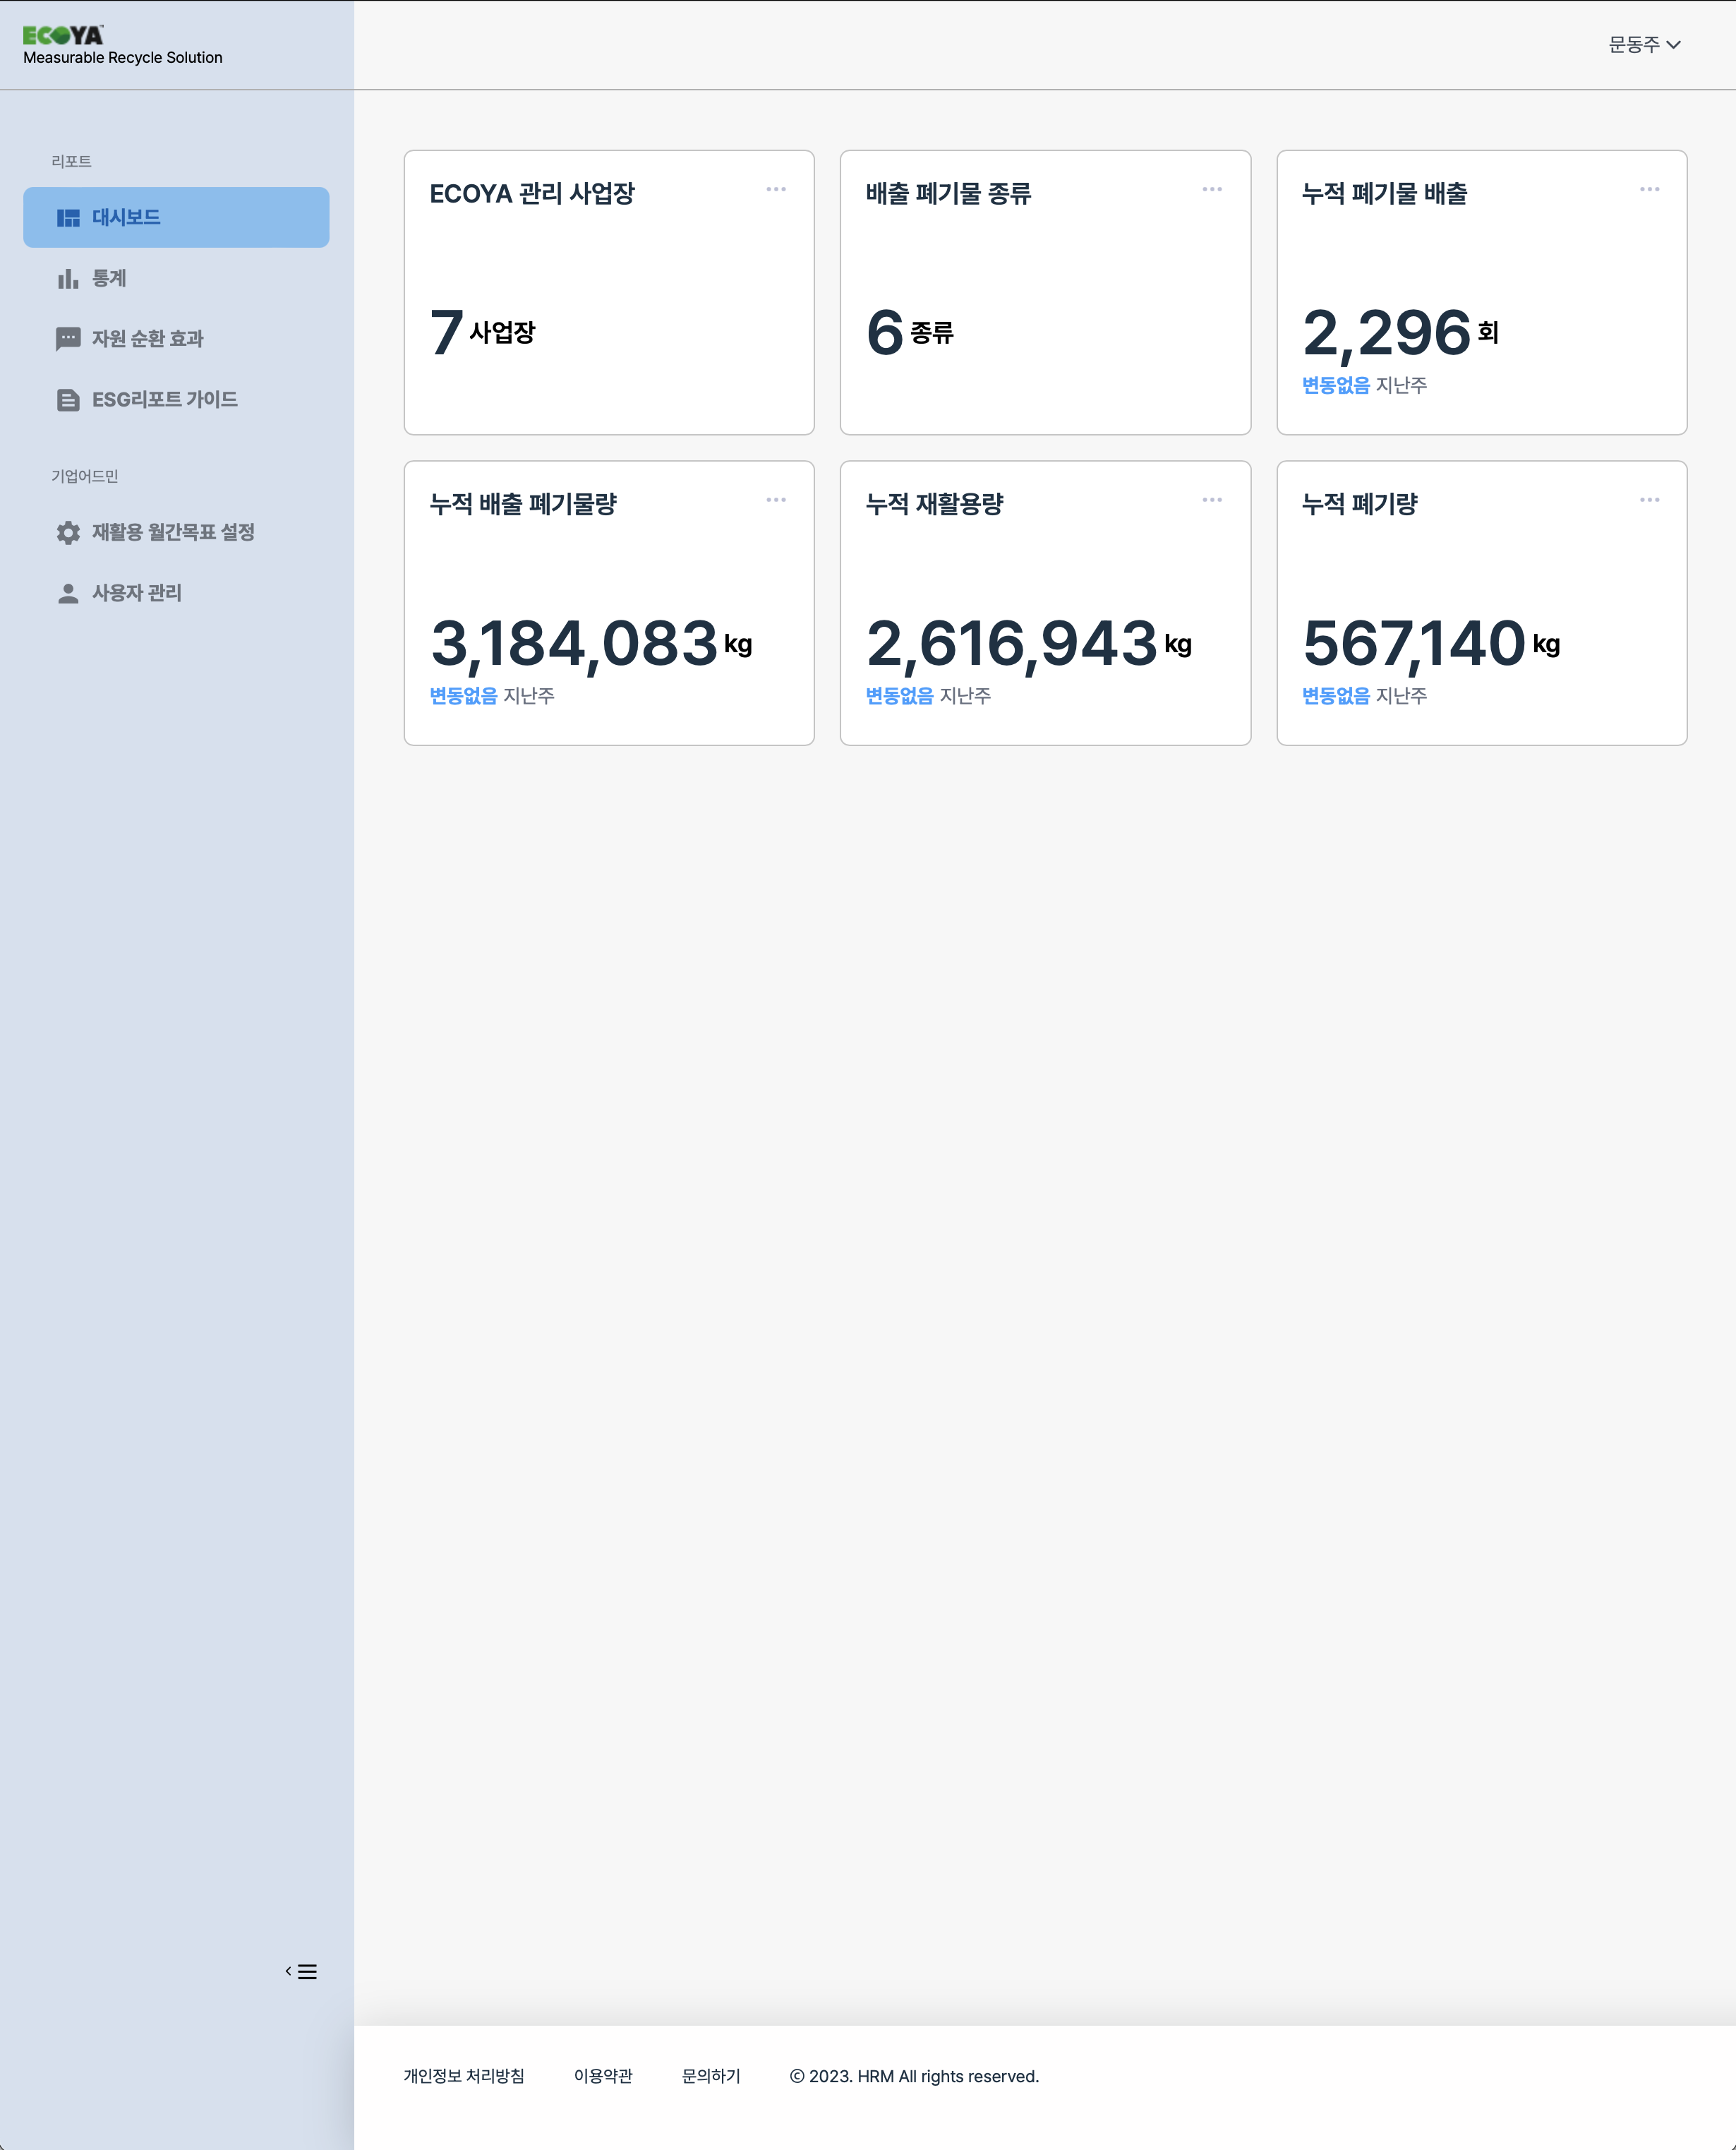Click the 자원 순환 효과 chat bubble icon

pos(68,339)
